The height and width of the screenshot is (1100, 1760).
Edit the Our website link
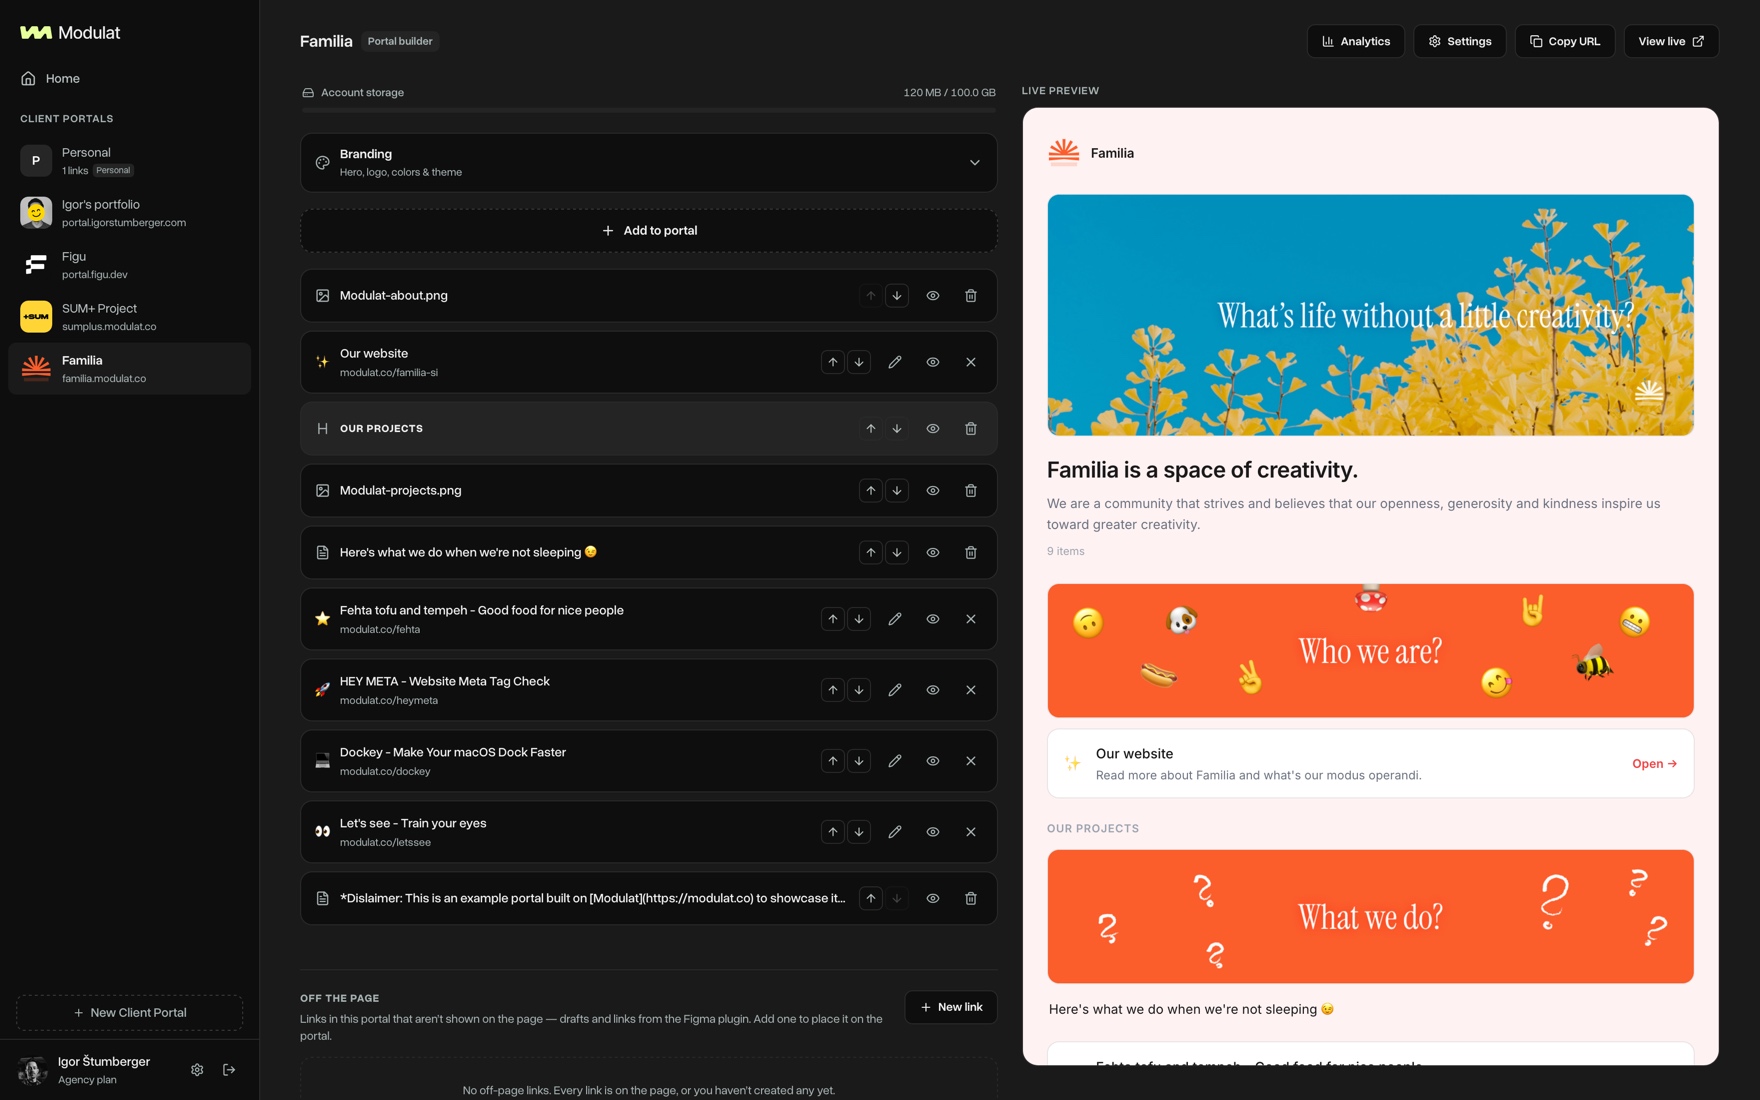pos(895,362)
